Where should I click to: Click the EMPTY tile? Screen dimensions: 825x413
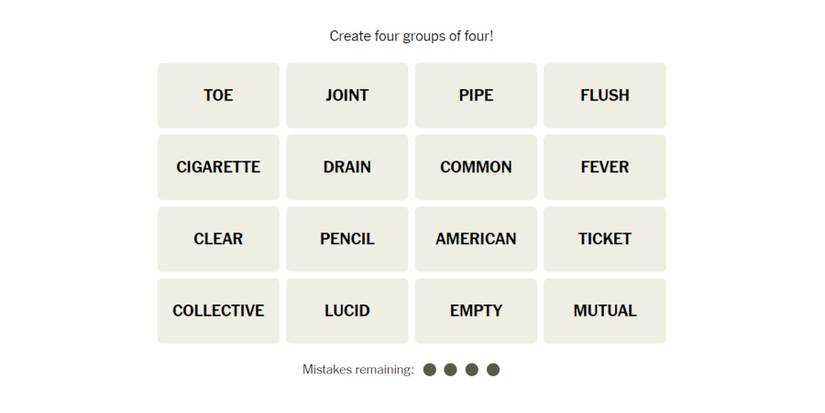click(476, 311)
